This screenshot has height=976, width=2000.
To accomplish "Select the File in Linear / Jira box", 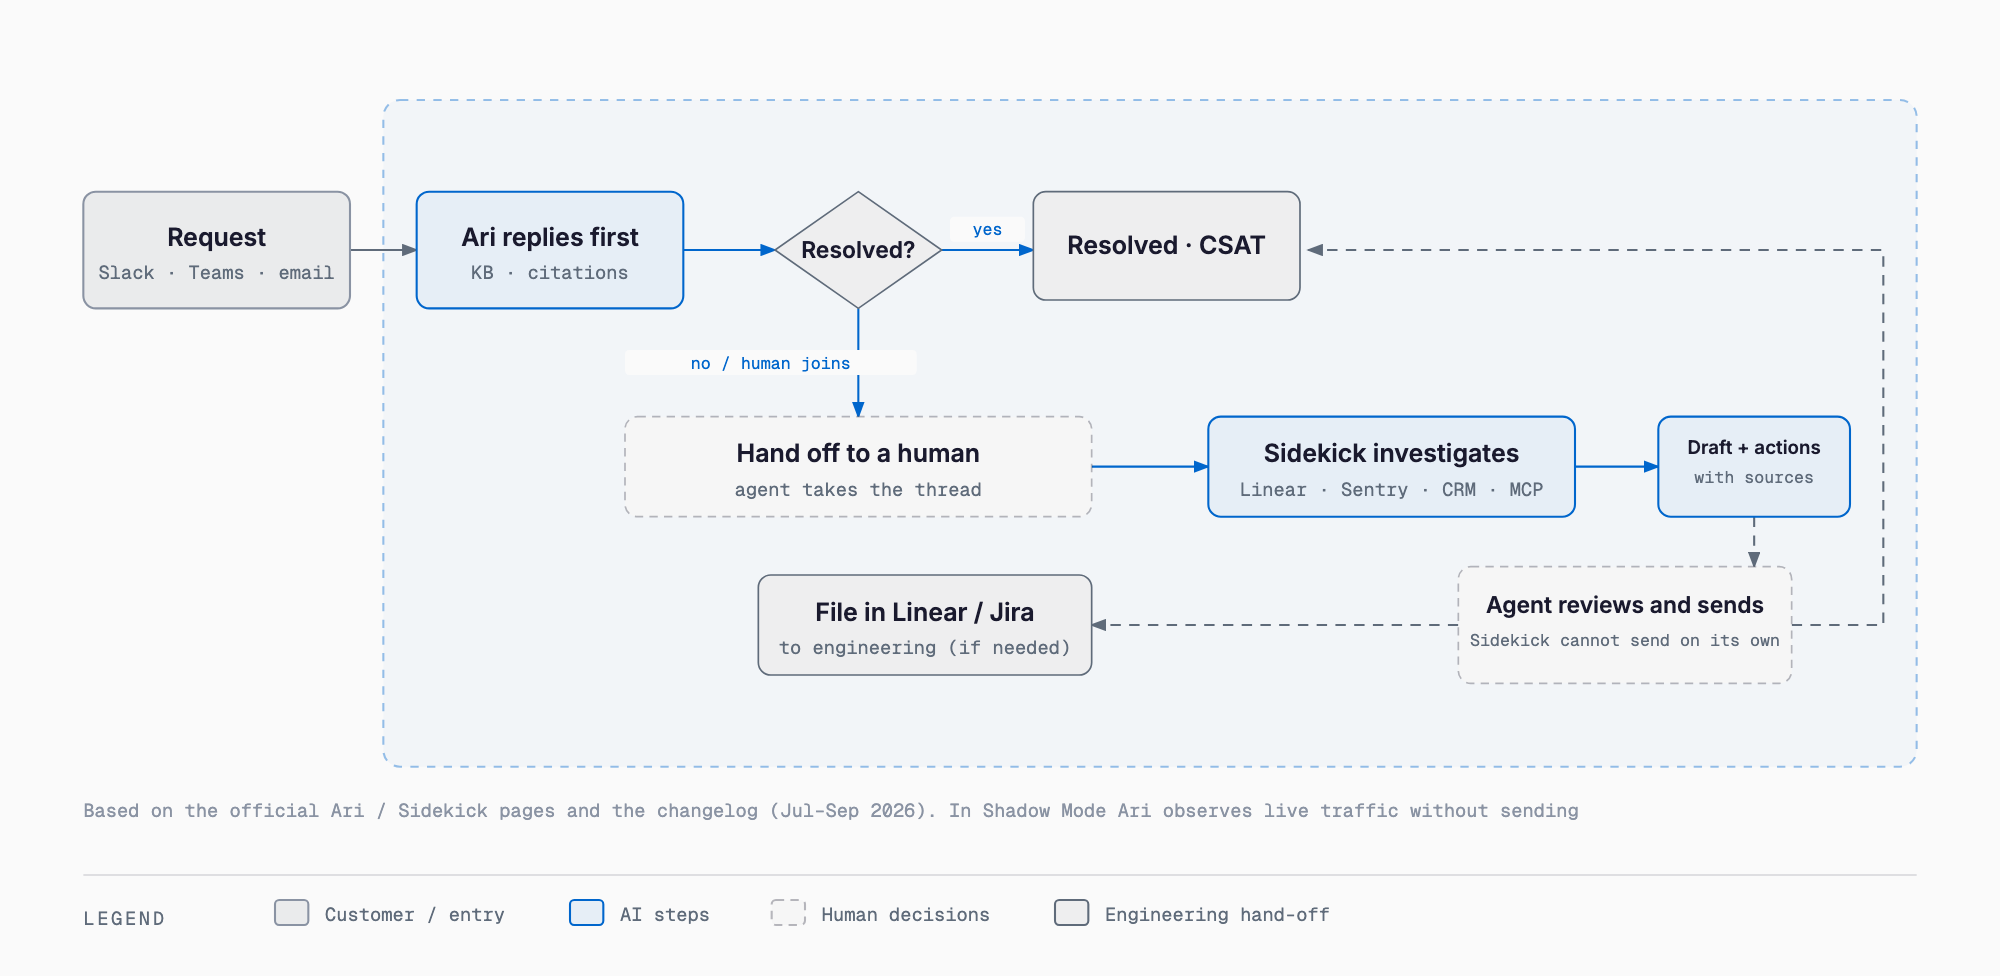I will (925, 625).
